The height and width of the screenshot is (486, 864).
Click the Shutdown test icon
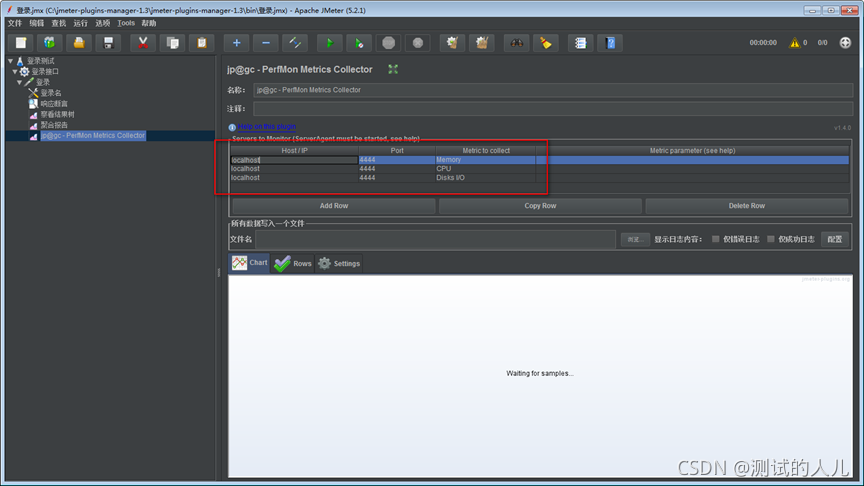[418, 43]
